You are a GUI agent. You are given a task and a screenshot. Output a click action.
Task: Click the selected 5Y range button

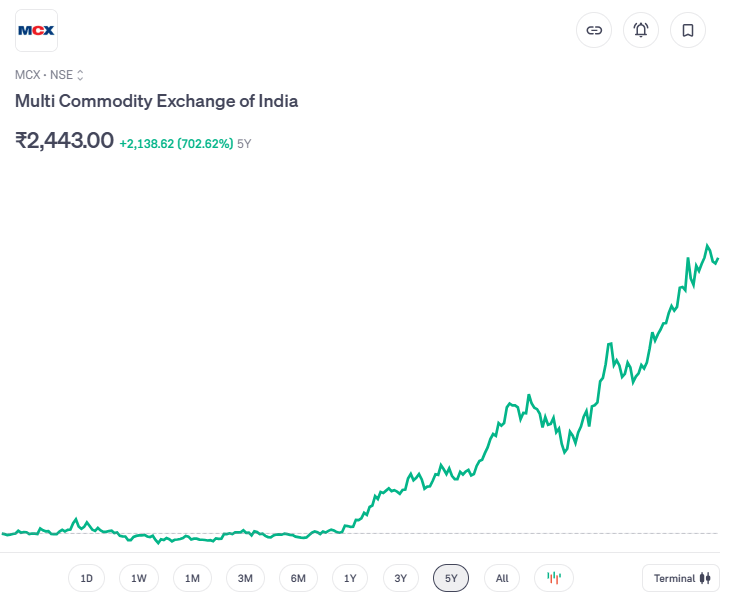[x=451, y=578]
